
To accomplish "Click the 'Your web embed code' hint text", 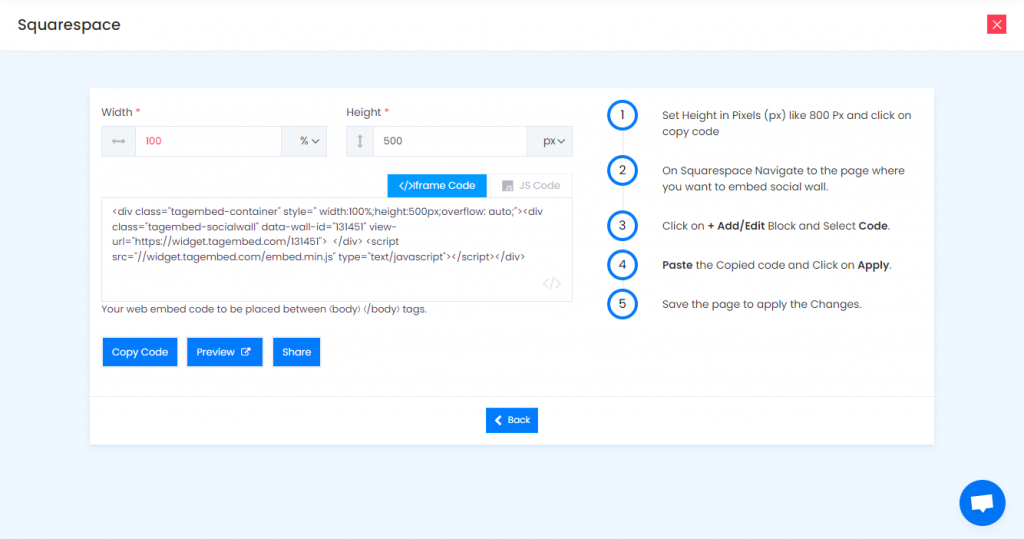I will [264, 309].
